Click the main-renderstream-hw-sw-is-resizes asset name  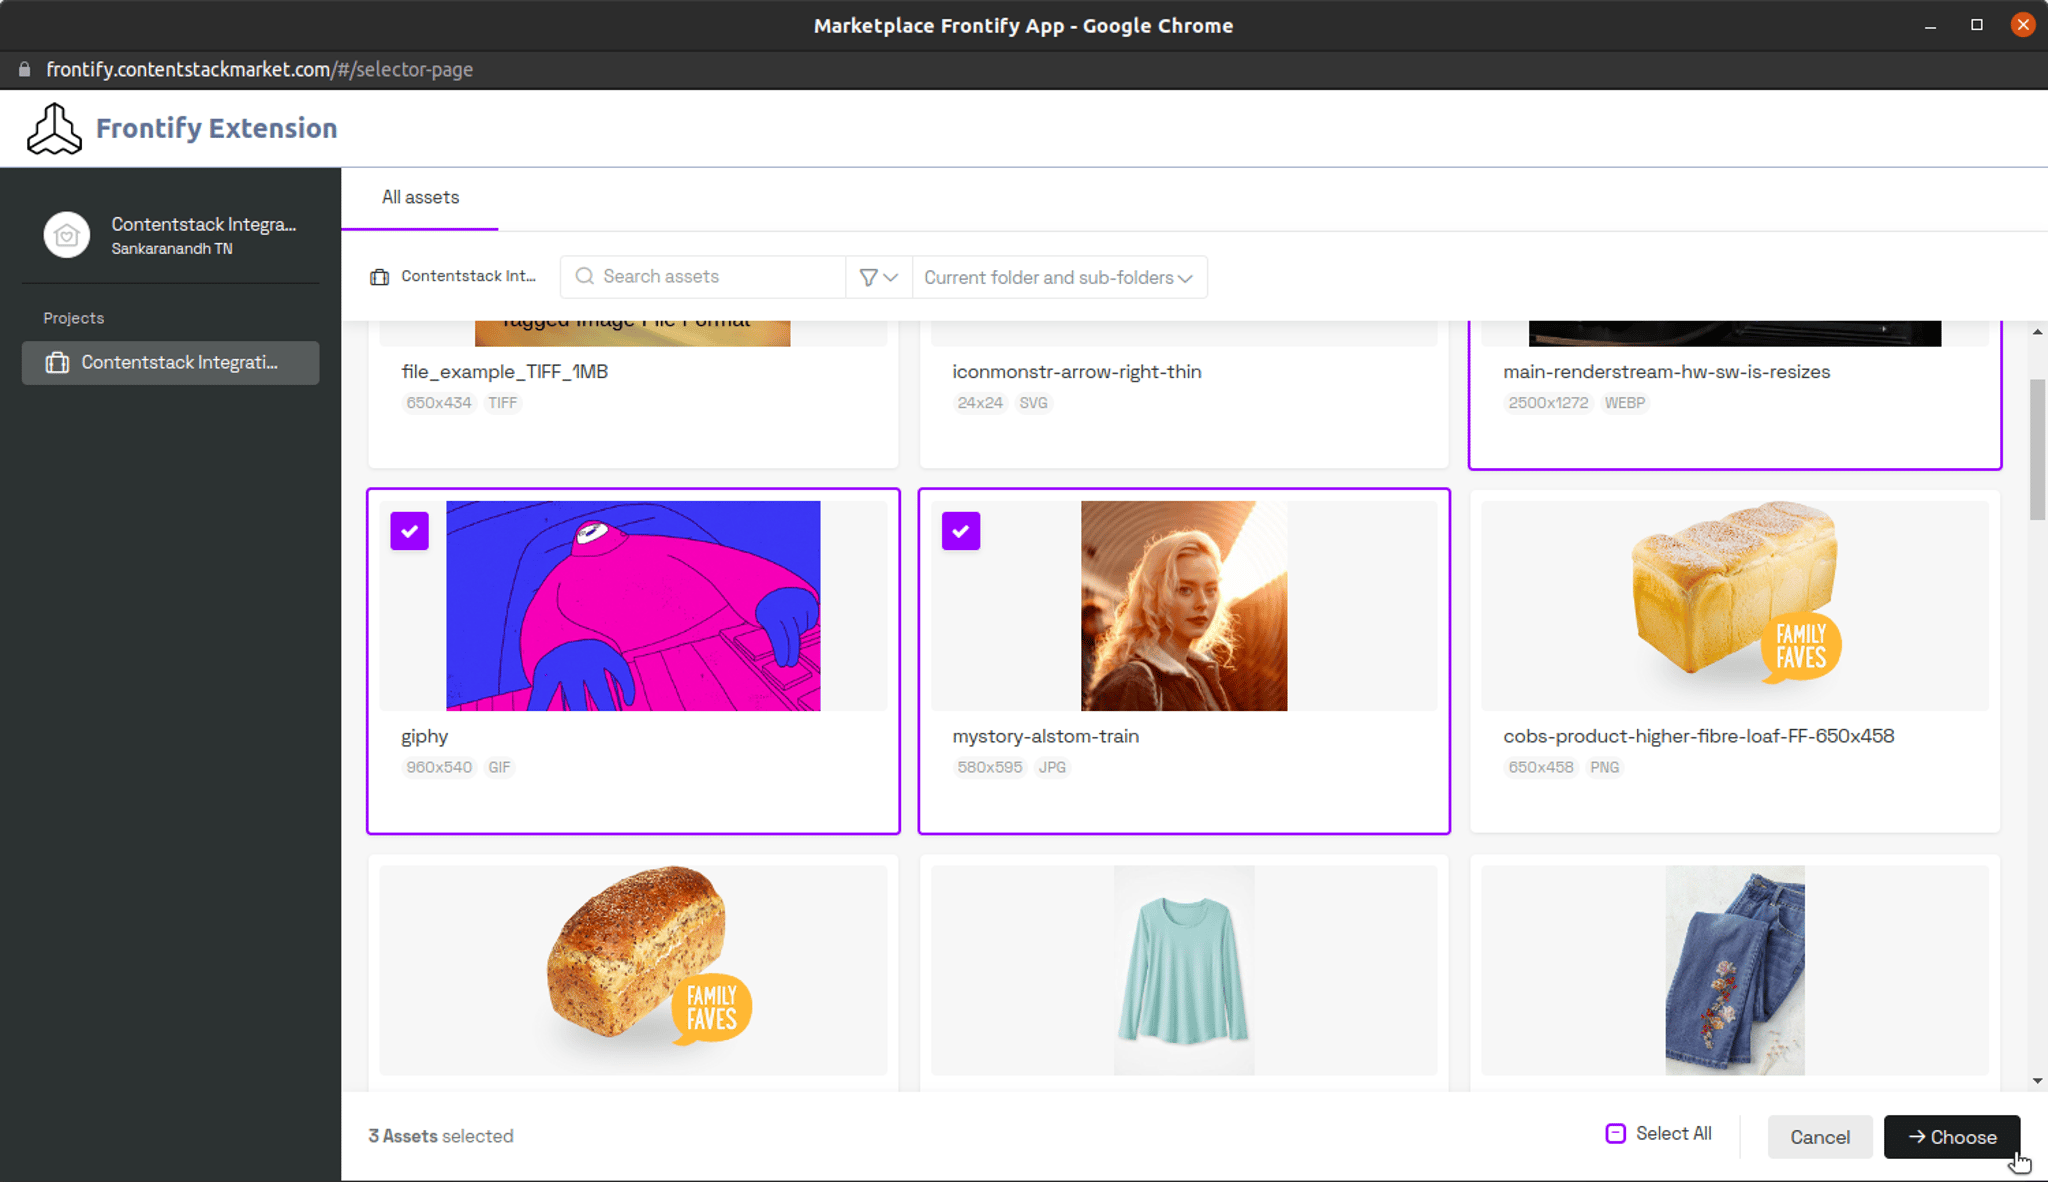pos(1667,372)
